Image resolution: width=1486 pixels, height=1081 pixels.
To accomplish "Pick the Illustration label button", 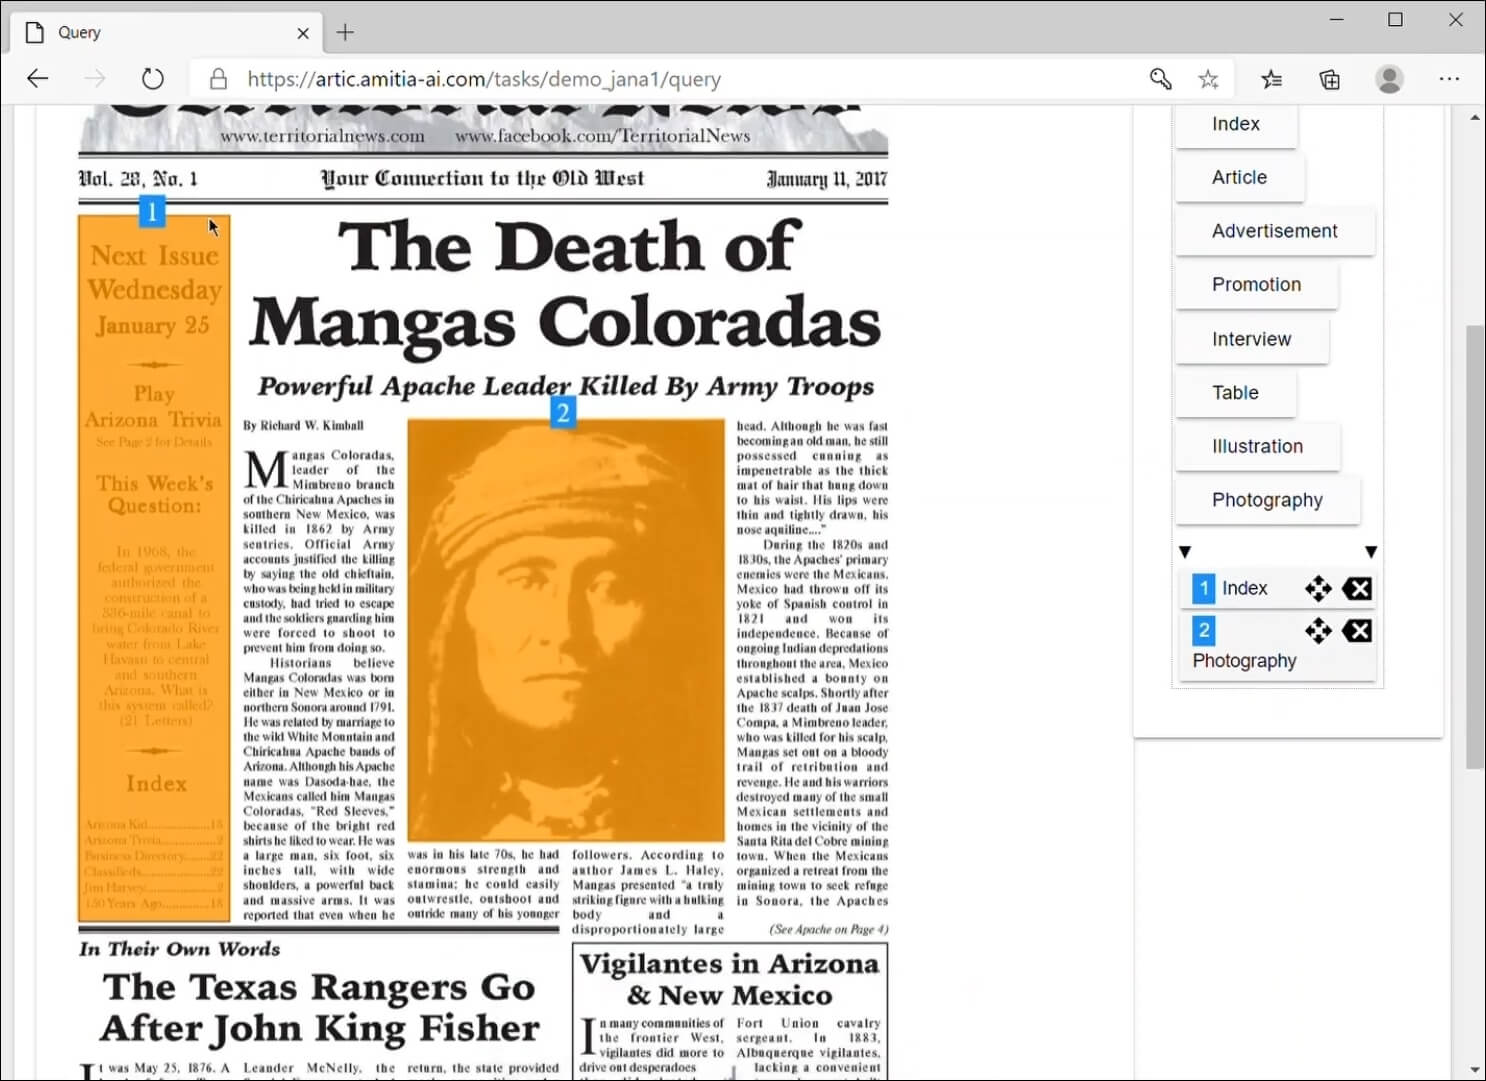I will point(1257,447).
